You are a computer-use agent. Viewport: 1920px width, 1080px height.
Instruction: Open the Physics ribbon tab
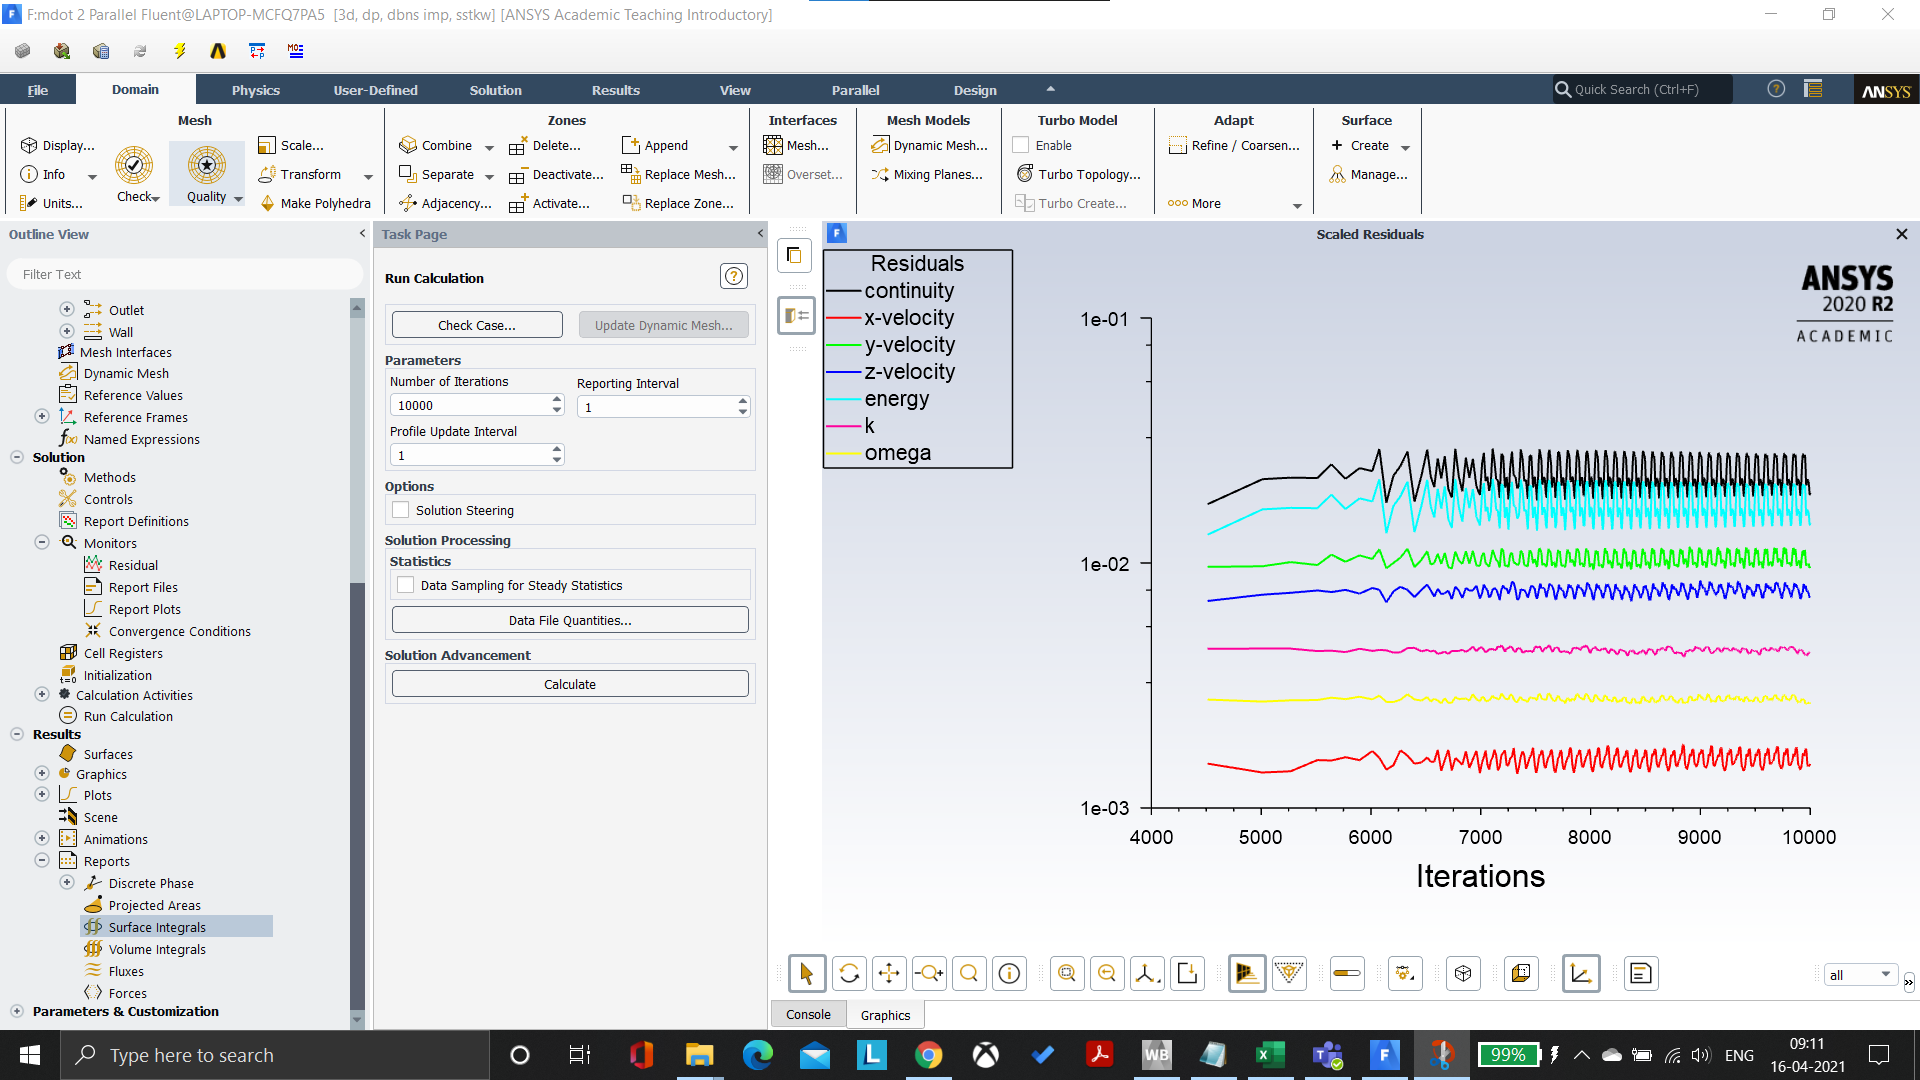[x=256, y=90]
